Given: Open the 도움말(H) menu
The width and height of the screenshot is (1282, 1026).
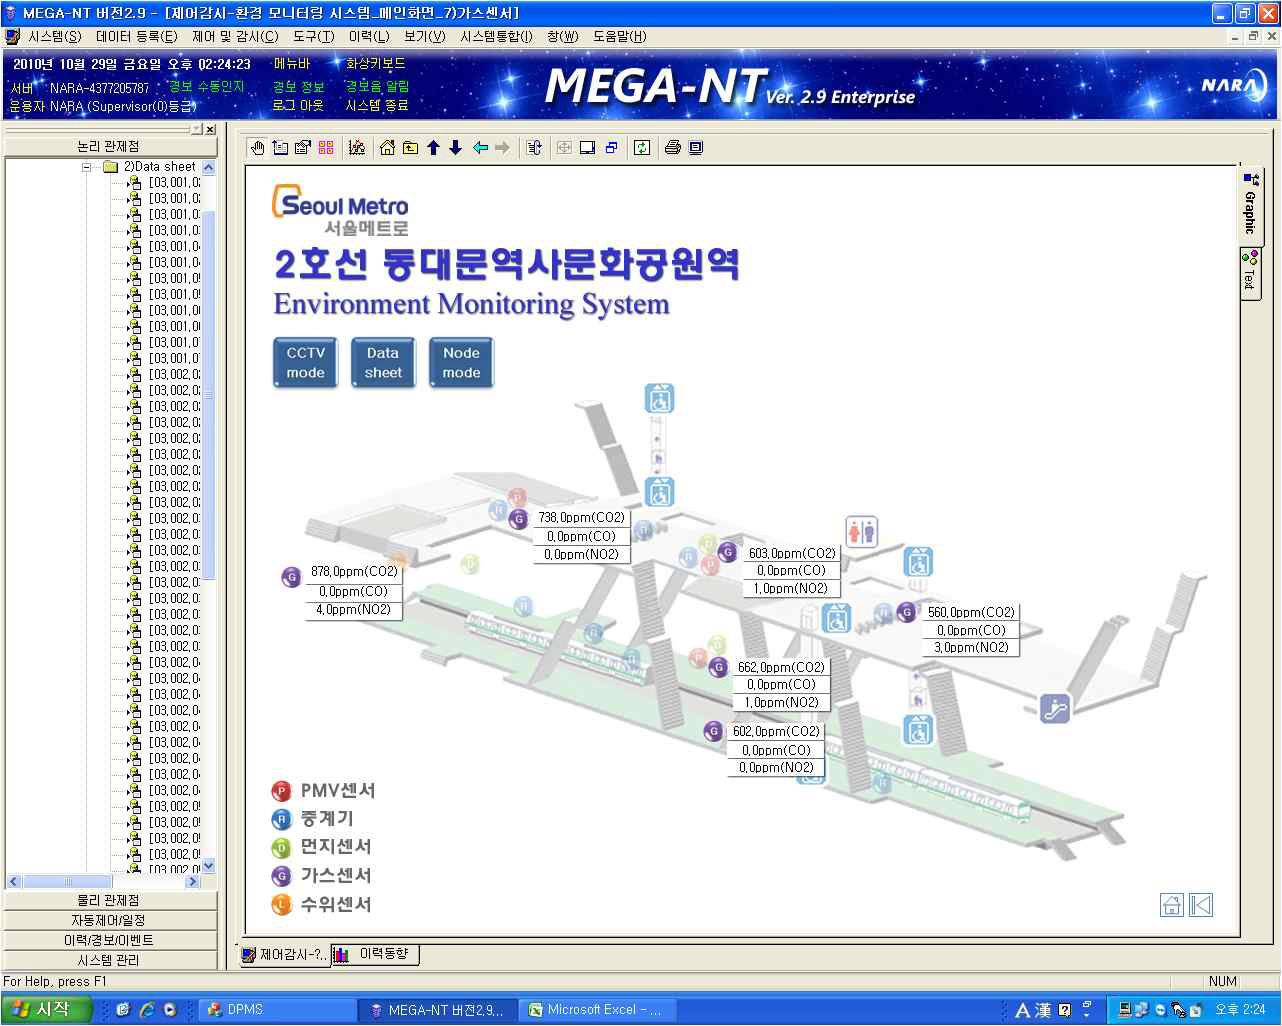Looking at the screenshot, I should [619, 36].
